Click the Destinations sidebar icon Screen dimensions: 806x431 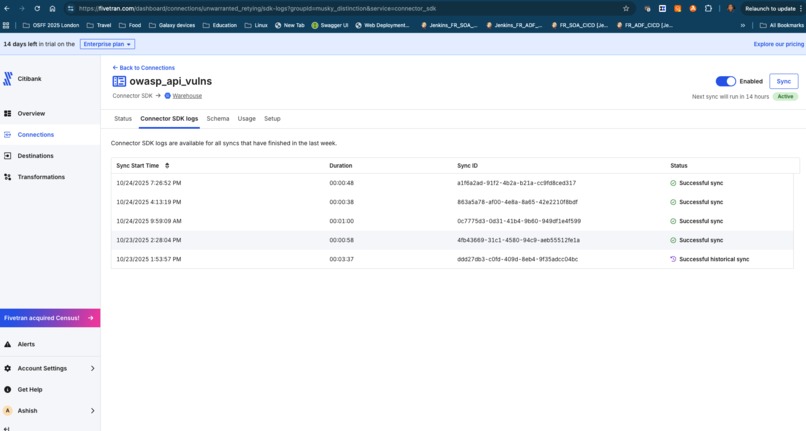(7, 155)
